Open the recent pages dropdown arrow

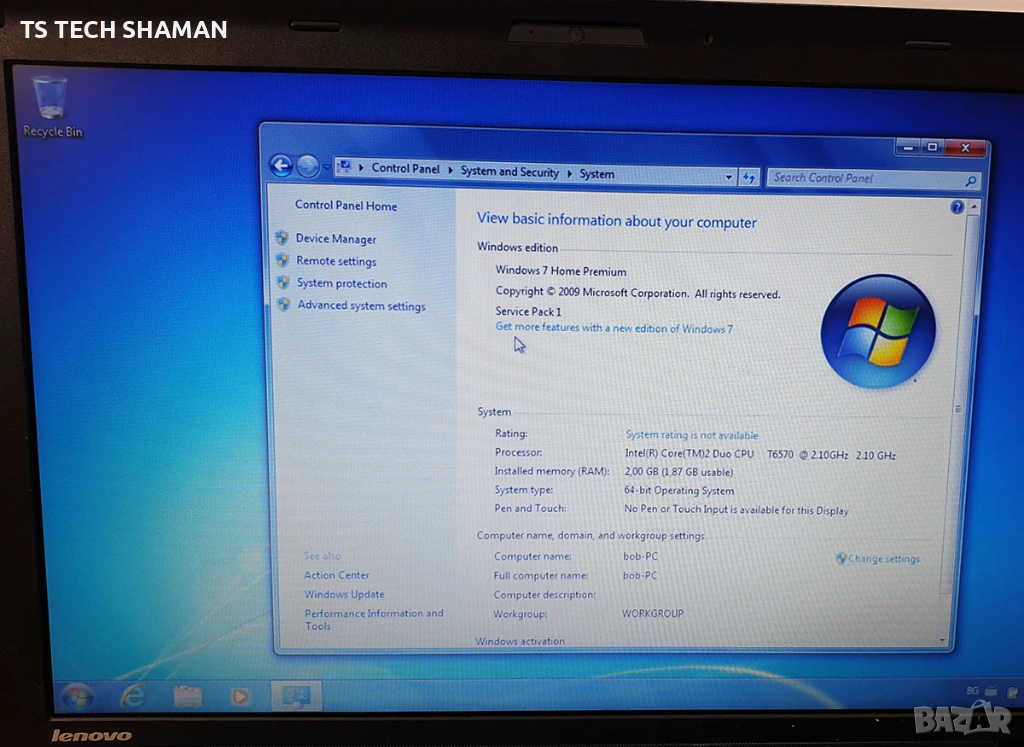coord(326,167)
